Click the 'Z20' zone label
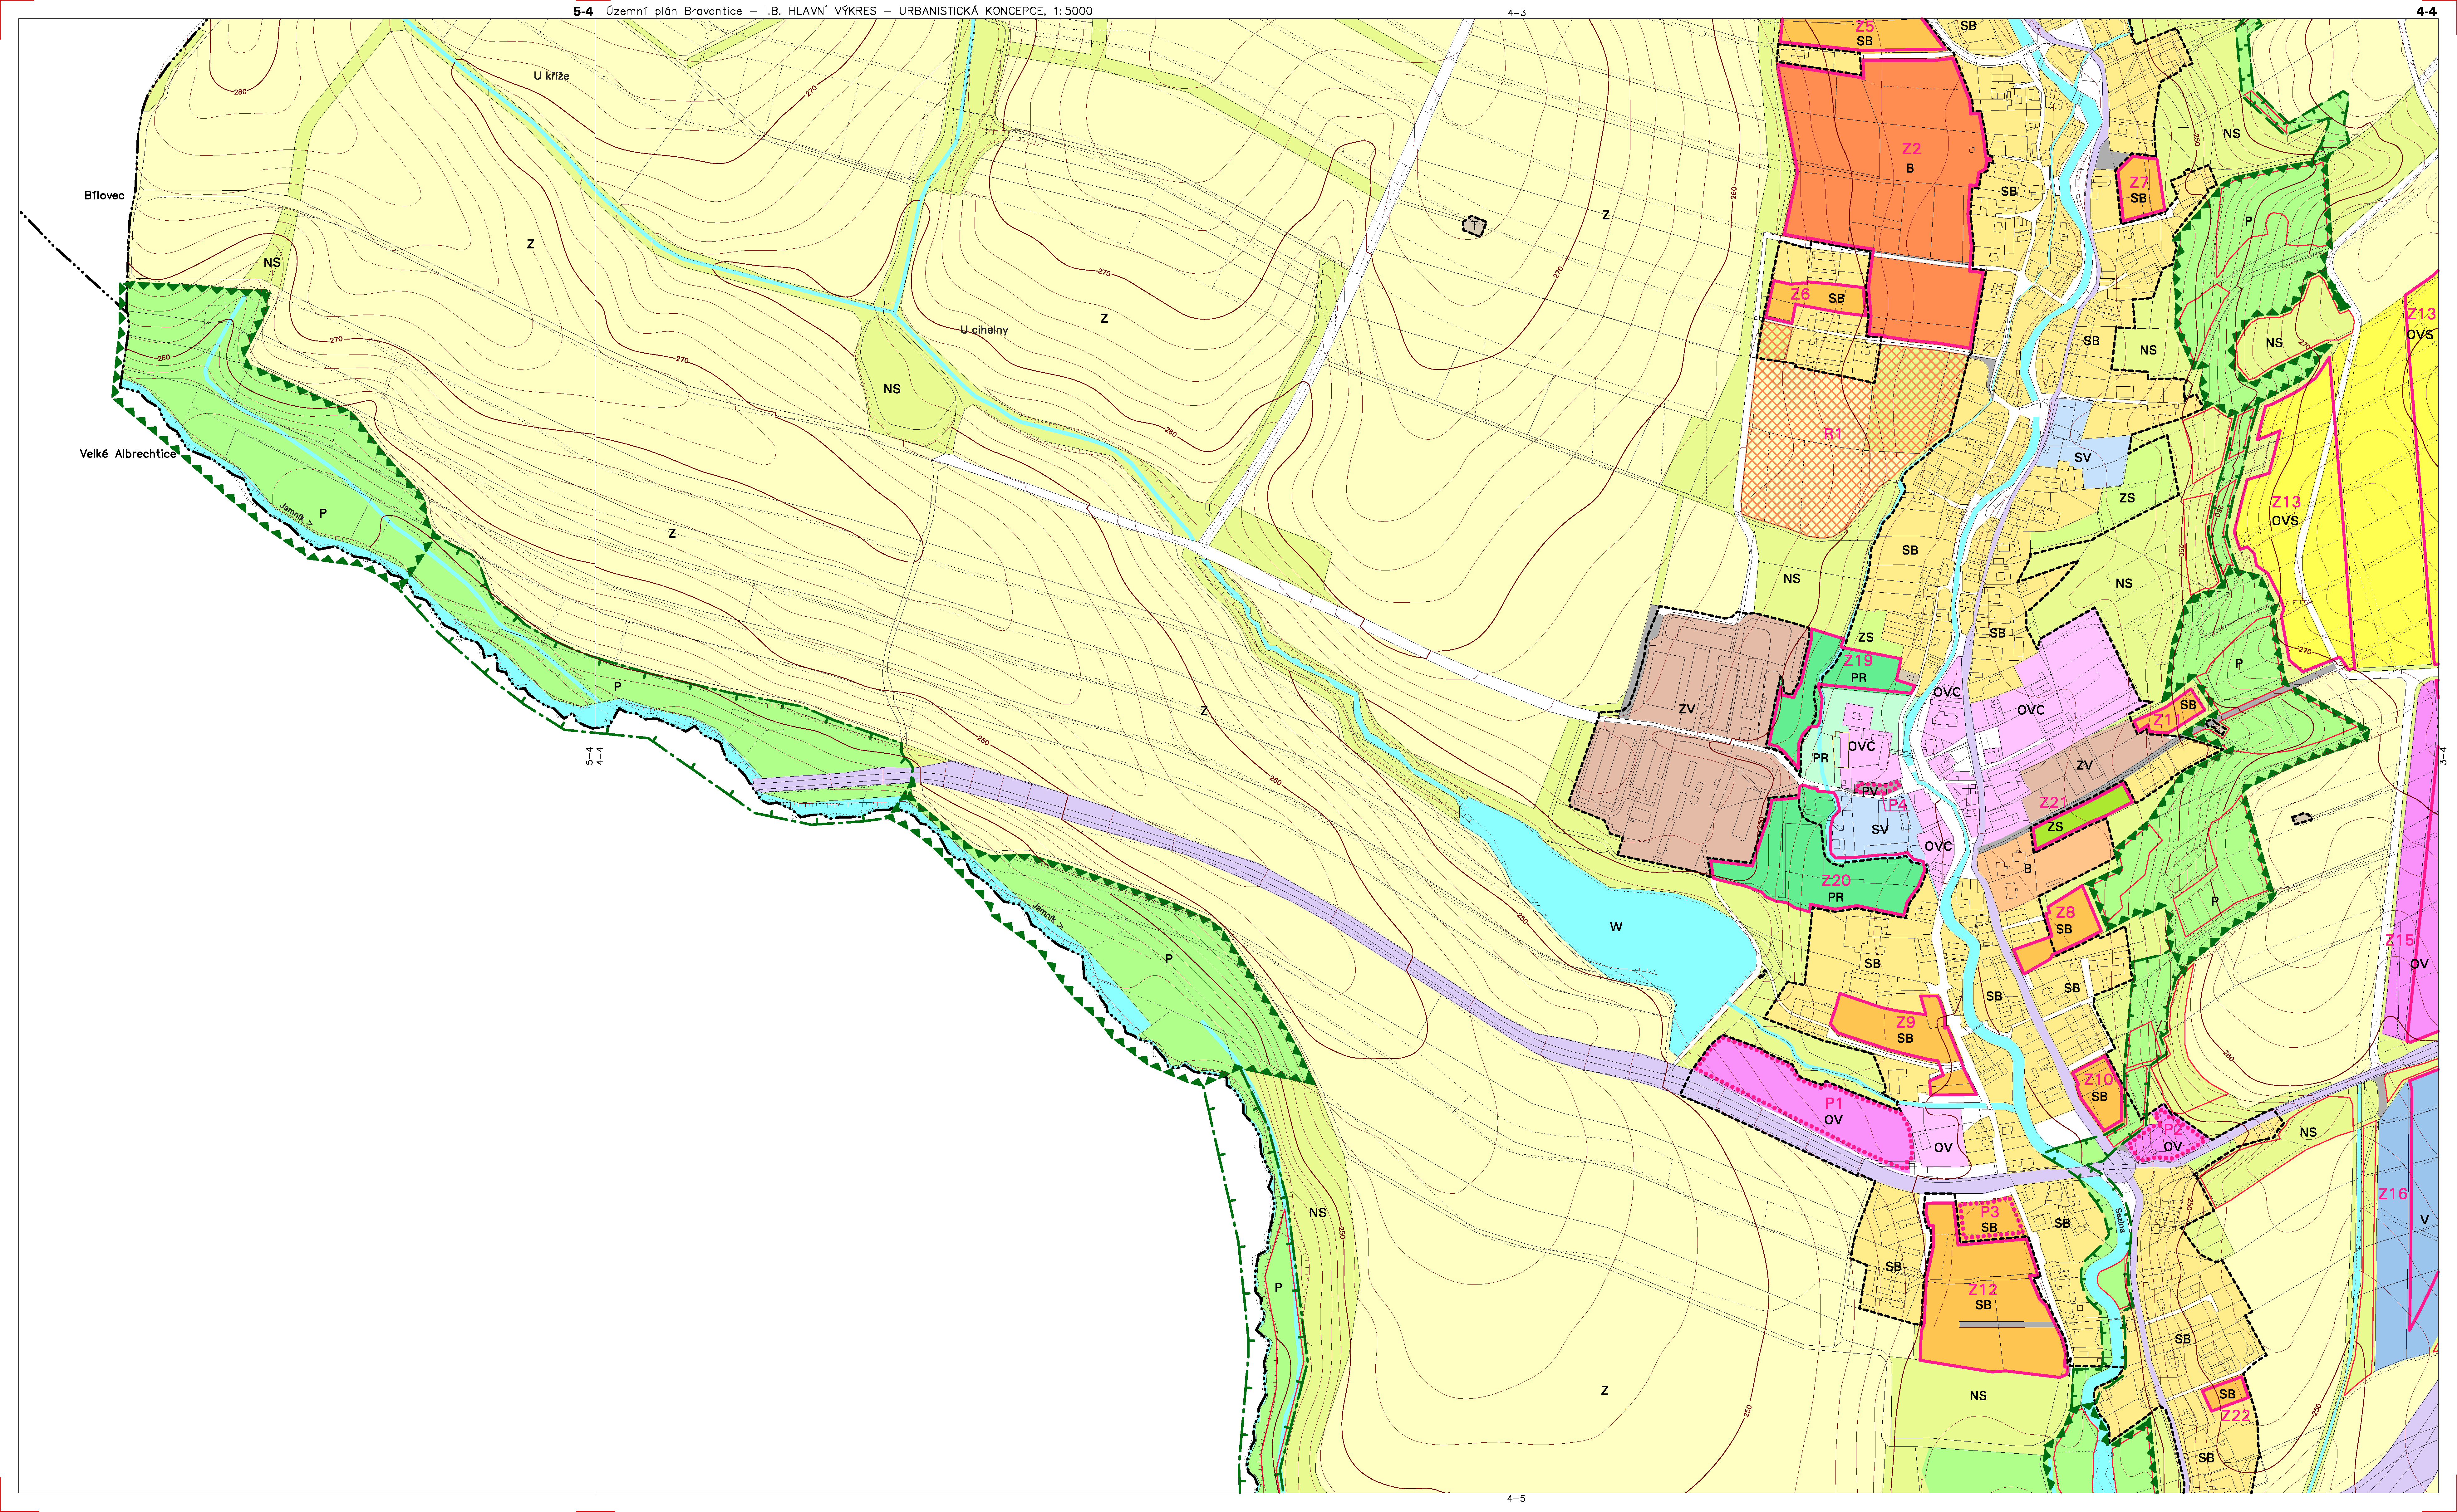This screenshot has width=2457, height=1512. pos(1836,881)
